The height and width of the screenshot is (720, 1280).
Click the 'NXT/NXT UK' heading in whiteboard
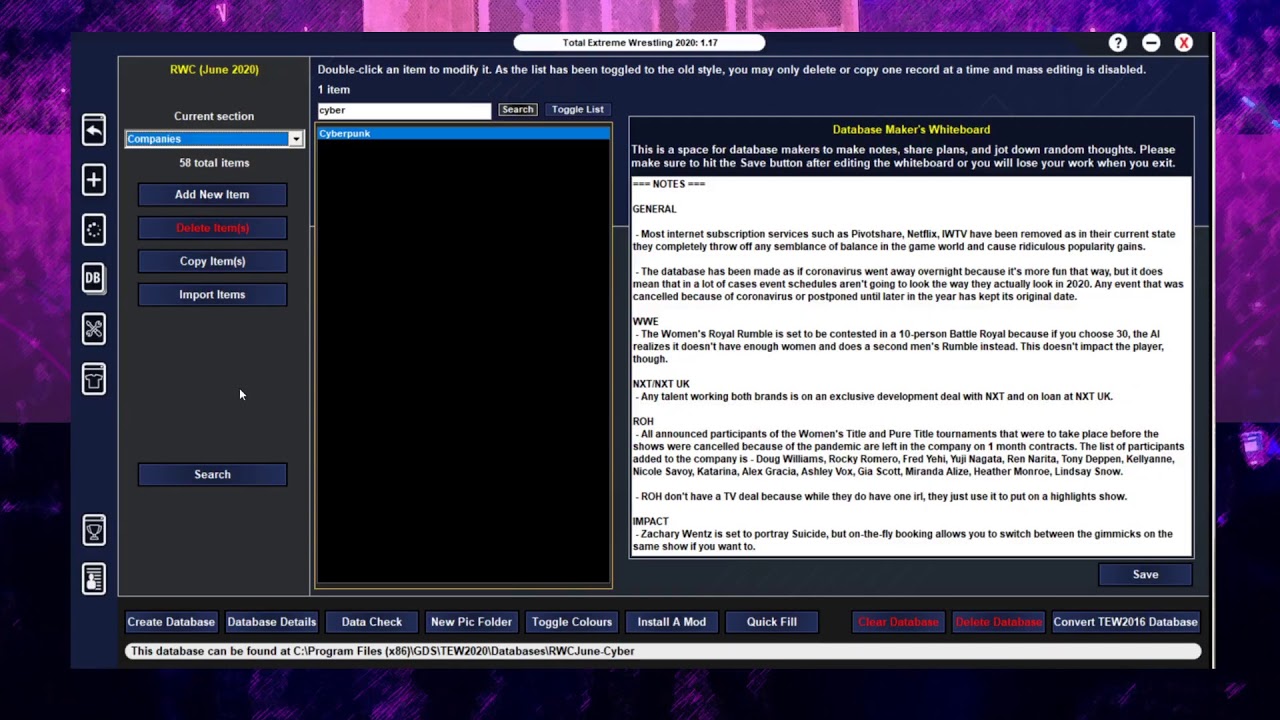point(661,384)
